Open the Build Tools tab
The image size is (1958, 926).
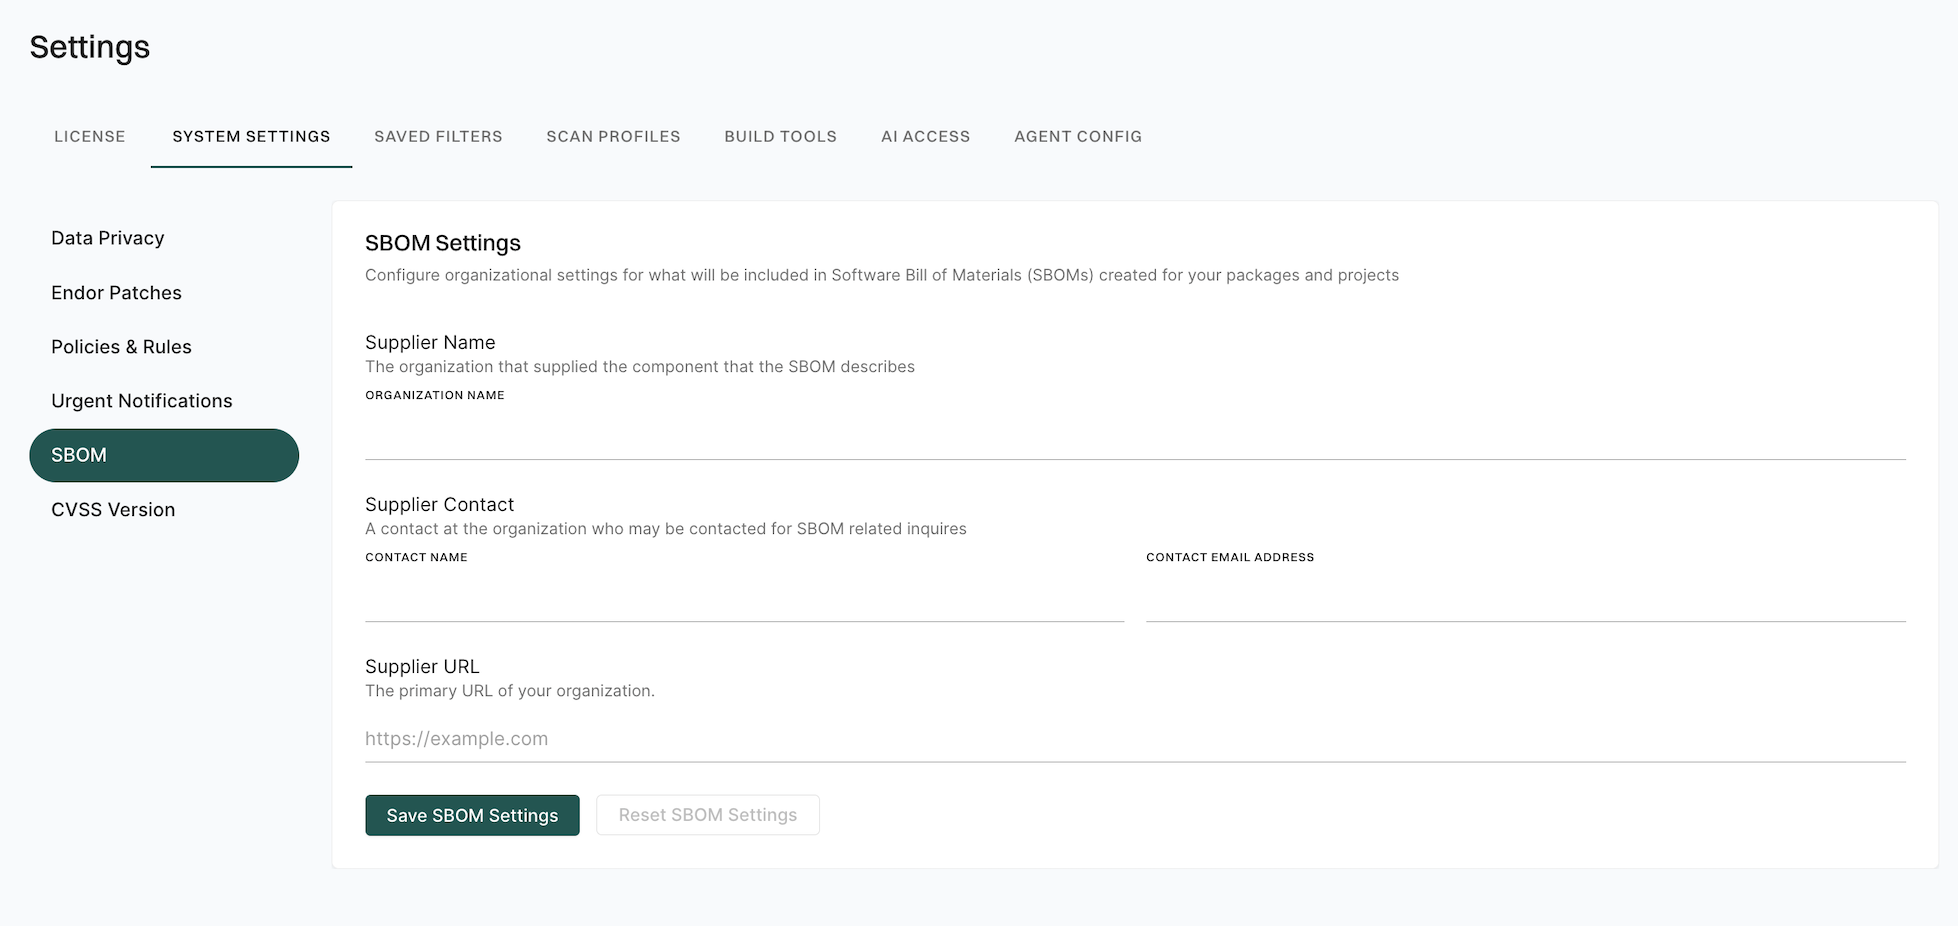pos(780,137)
